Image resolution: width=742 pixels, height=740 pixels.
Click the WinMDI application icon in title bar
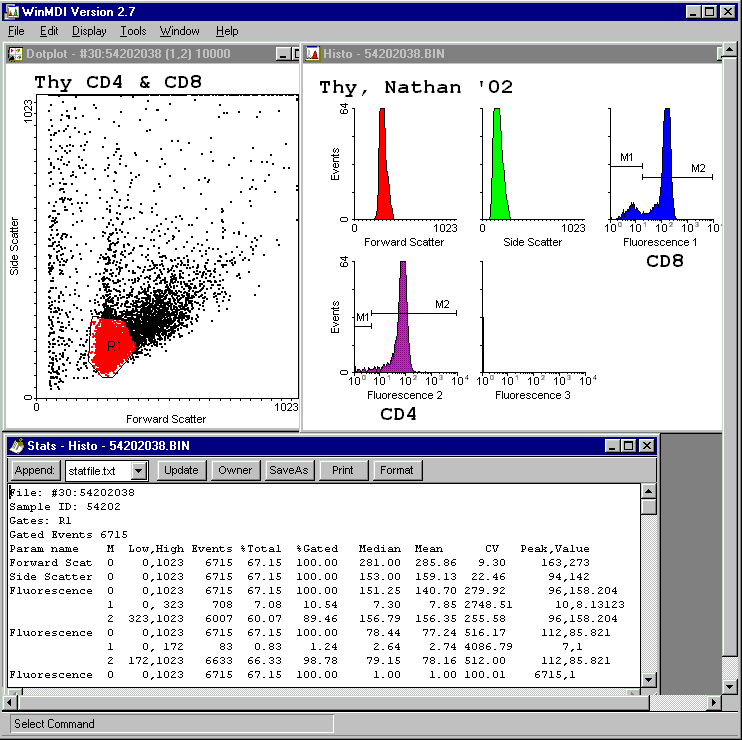pyautogui.click(x=12, y=11)
